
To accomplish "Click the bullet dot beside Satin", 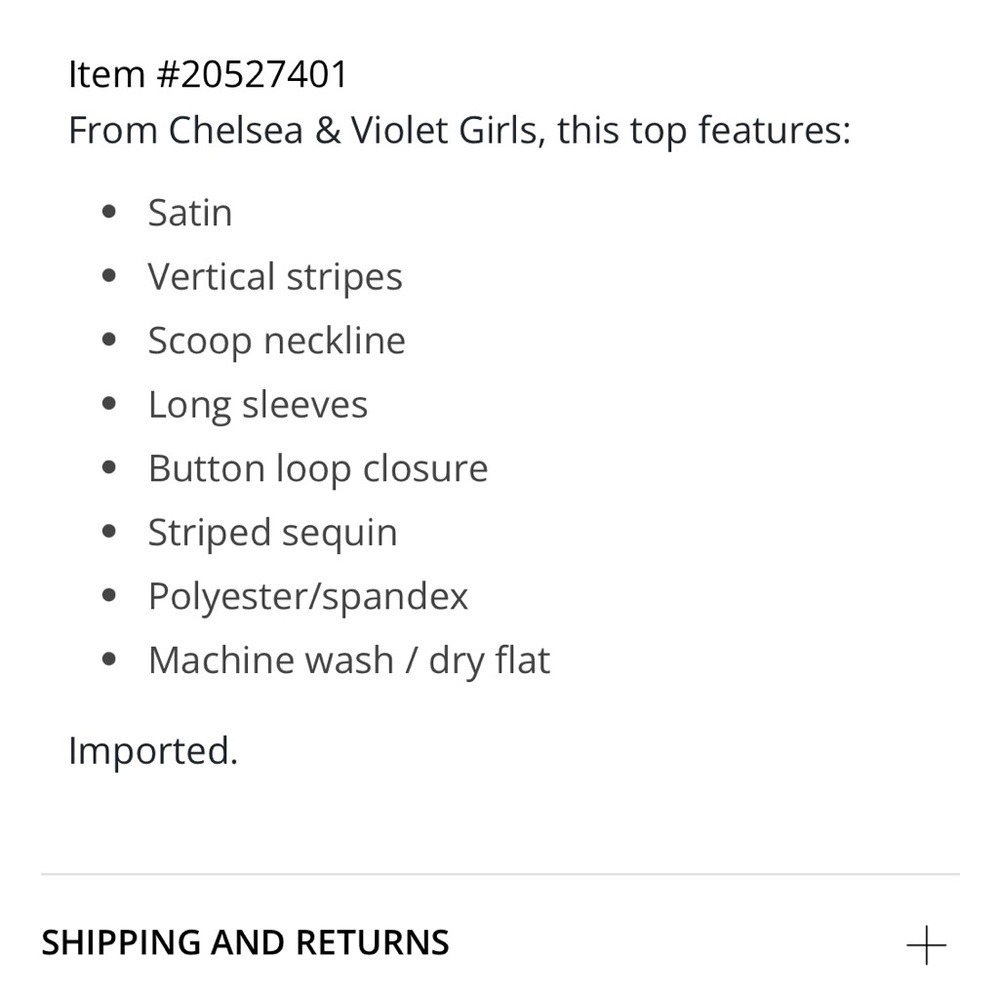I will point(109,212).
